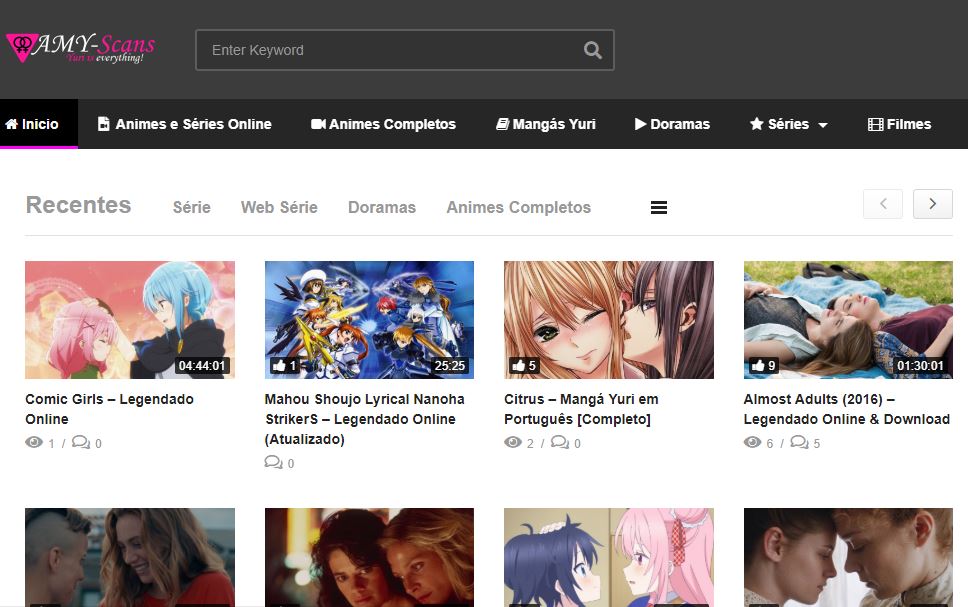Go to Inicio home tab
The width and height of the screenshot is (968, 607).
[39, 124]
